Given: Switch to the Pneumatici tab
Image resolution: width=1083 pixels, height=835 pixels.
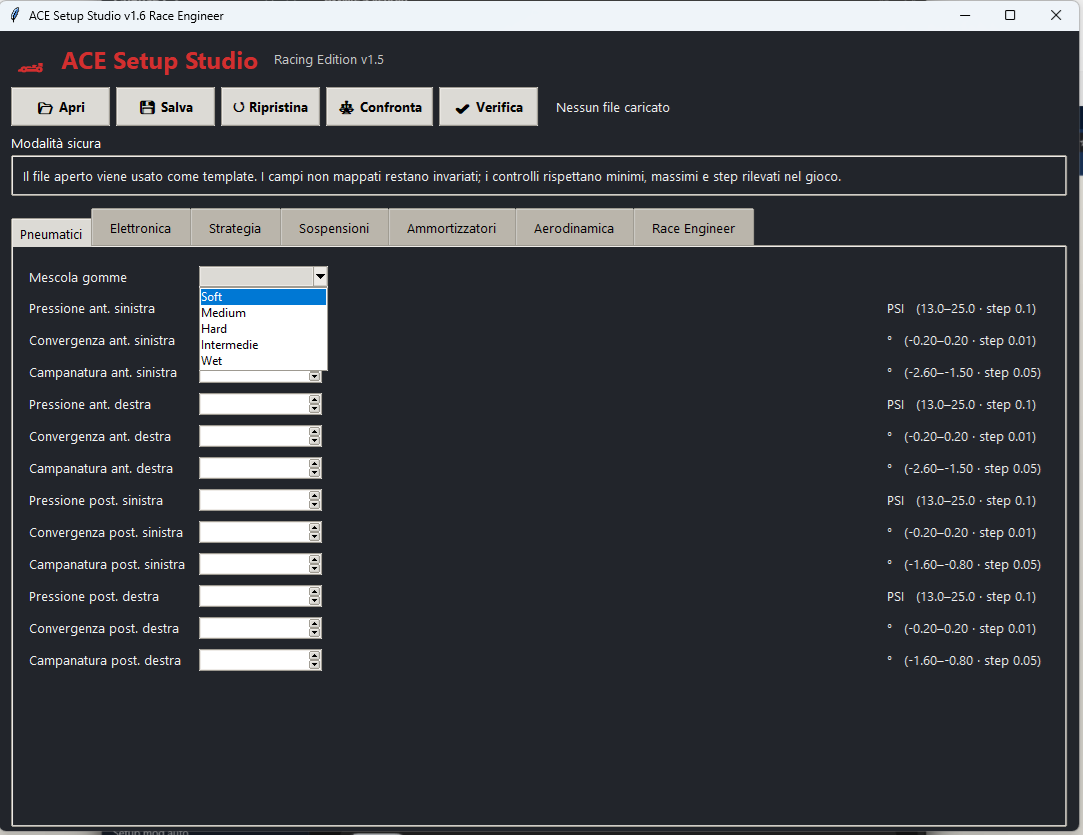Looking at the screenshot, I should pyautogui.click(x=51, y=234).
